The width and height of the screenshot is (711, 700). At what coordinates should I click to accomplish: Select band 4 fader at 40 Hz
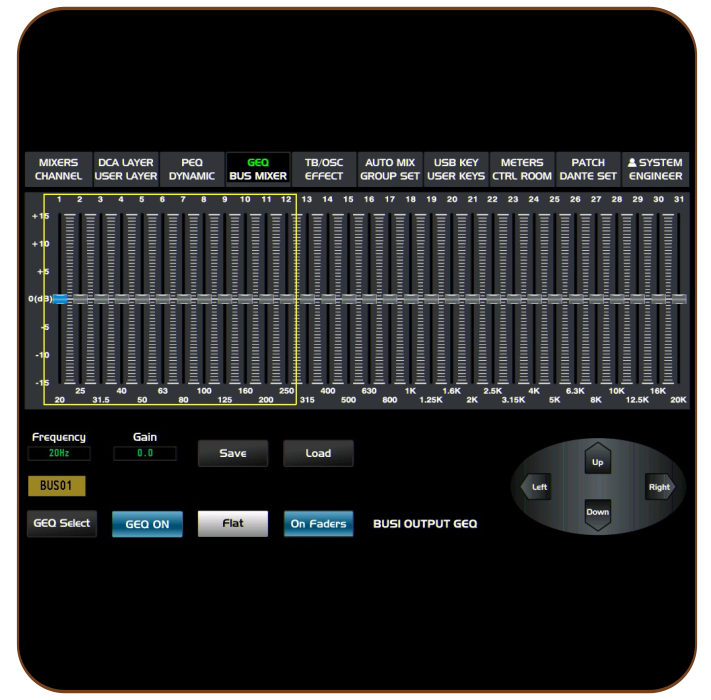pos(122,299)
